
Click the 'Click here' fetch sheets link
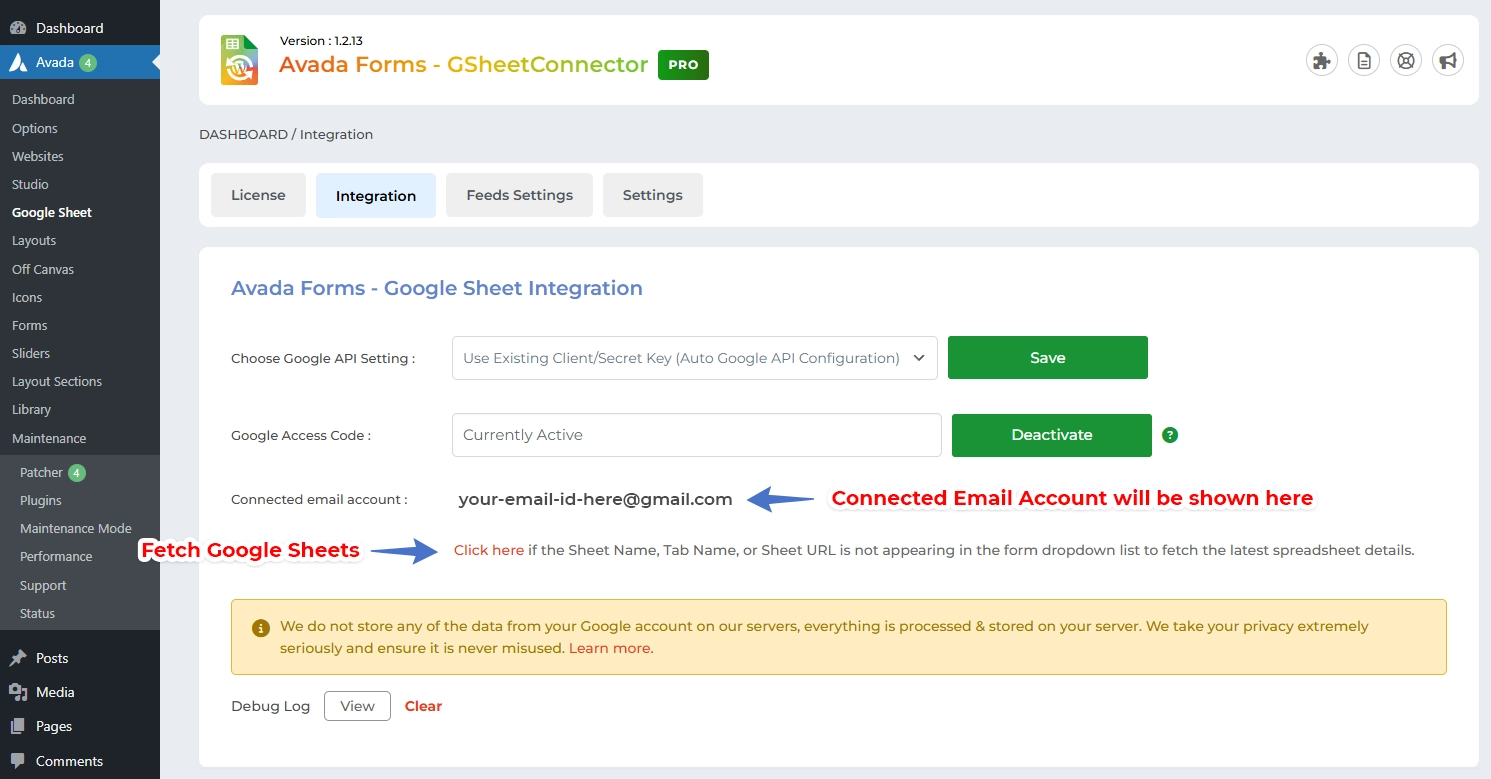click(488, 550)
